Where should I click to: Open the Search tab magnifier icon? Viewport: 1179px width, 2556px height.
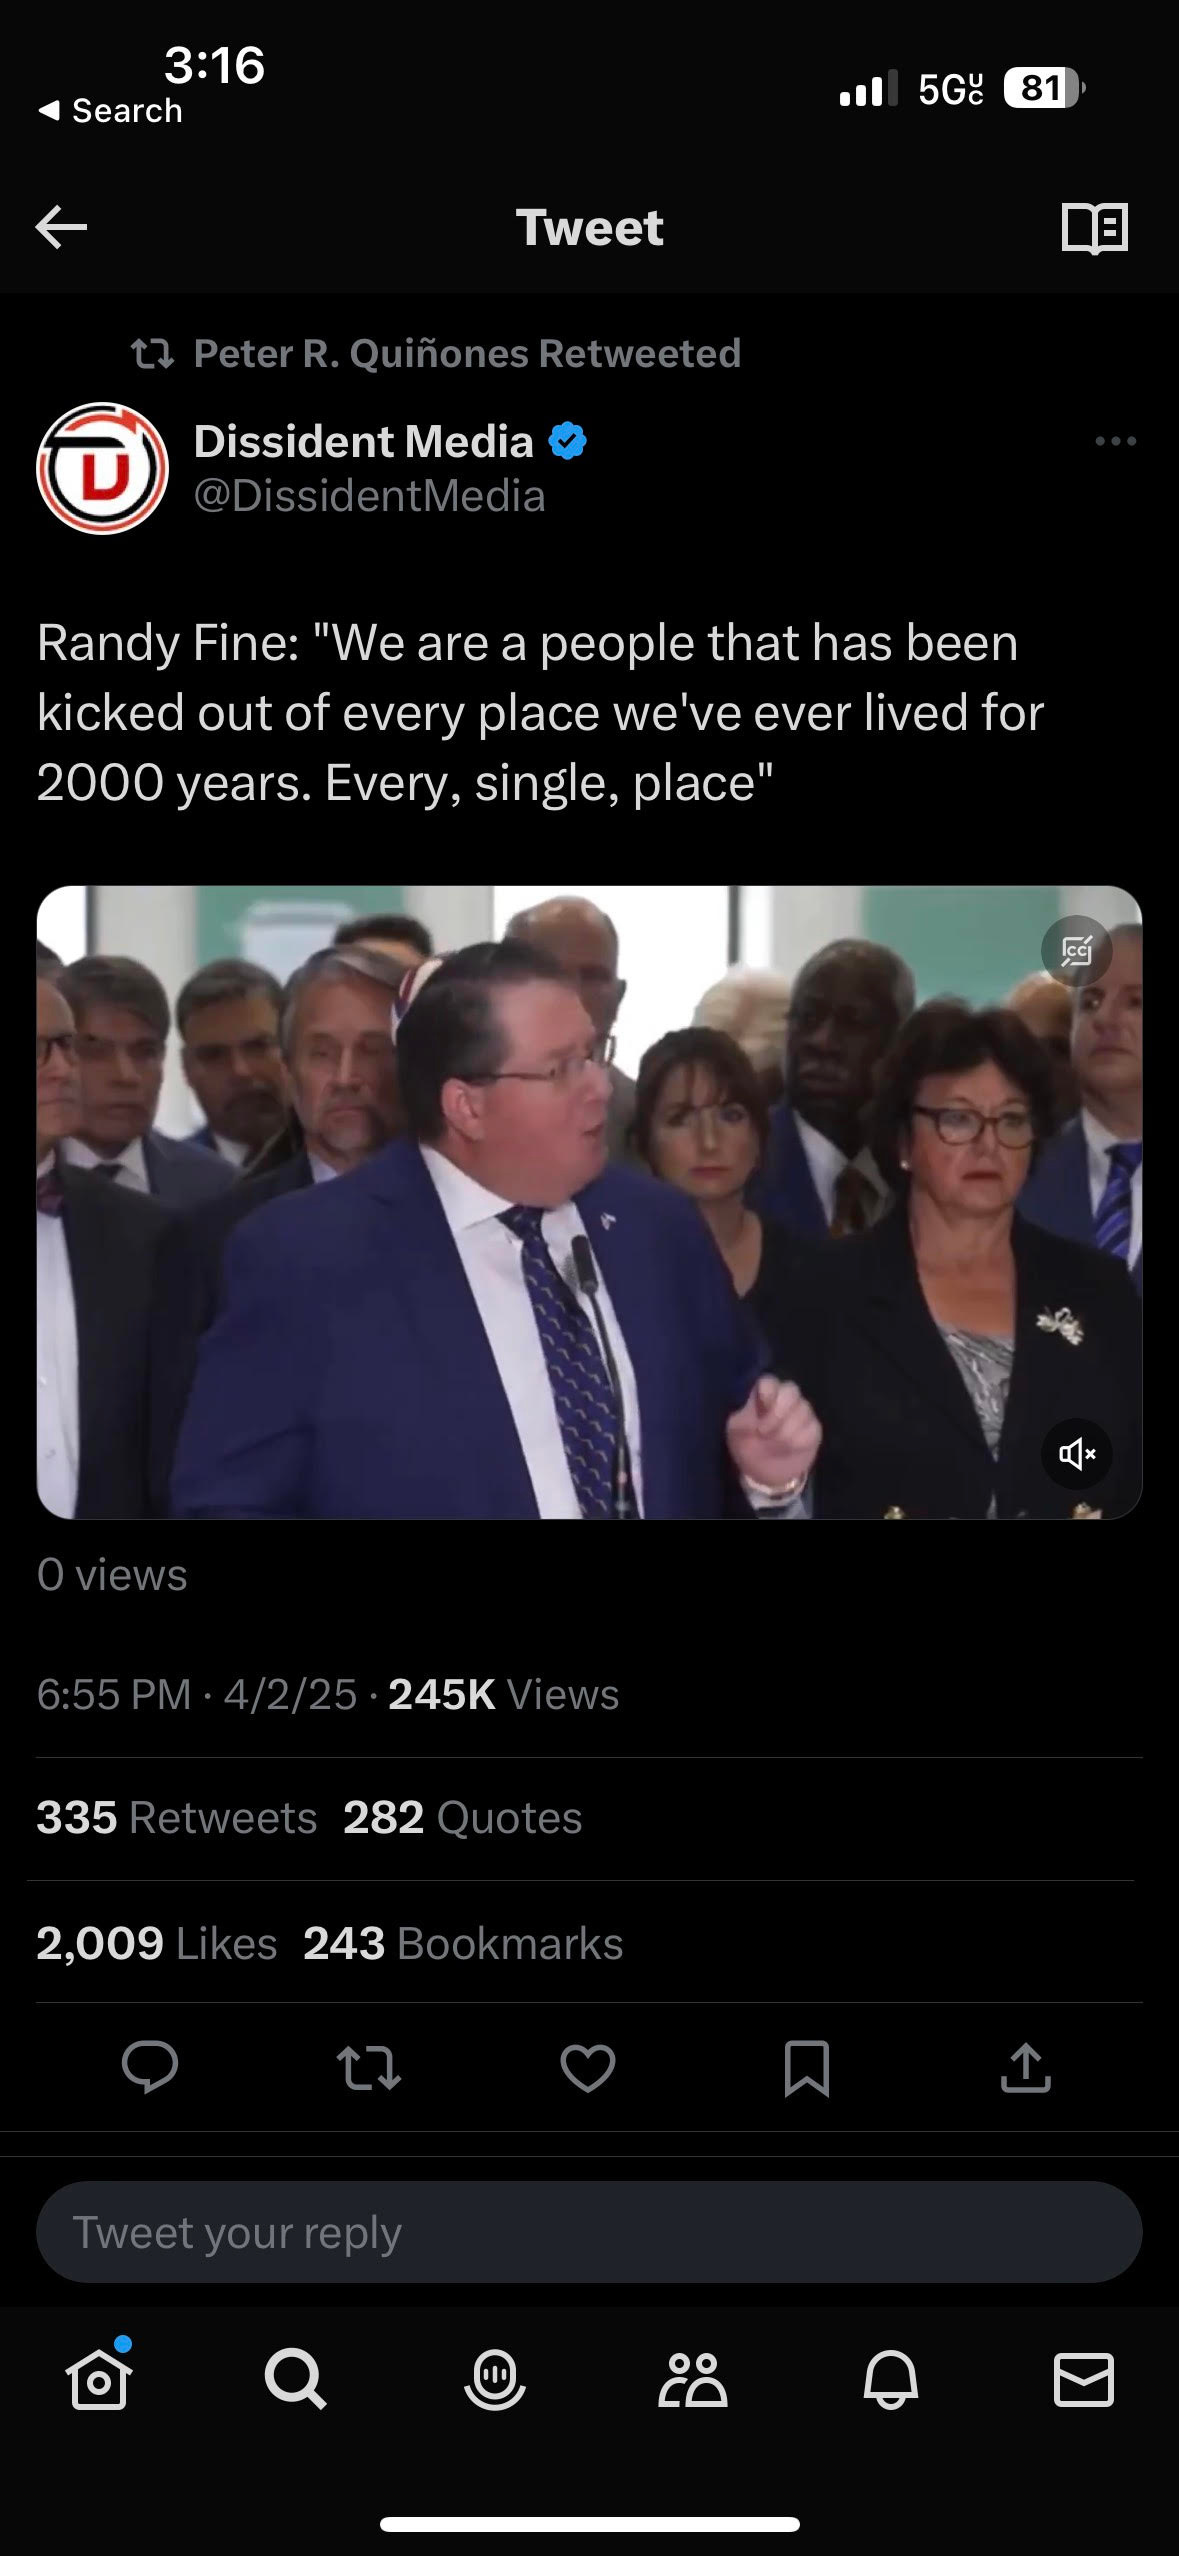(295, 2378)
